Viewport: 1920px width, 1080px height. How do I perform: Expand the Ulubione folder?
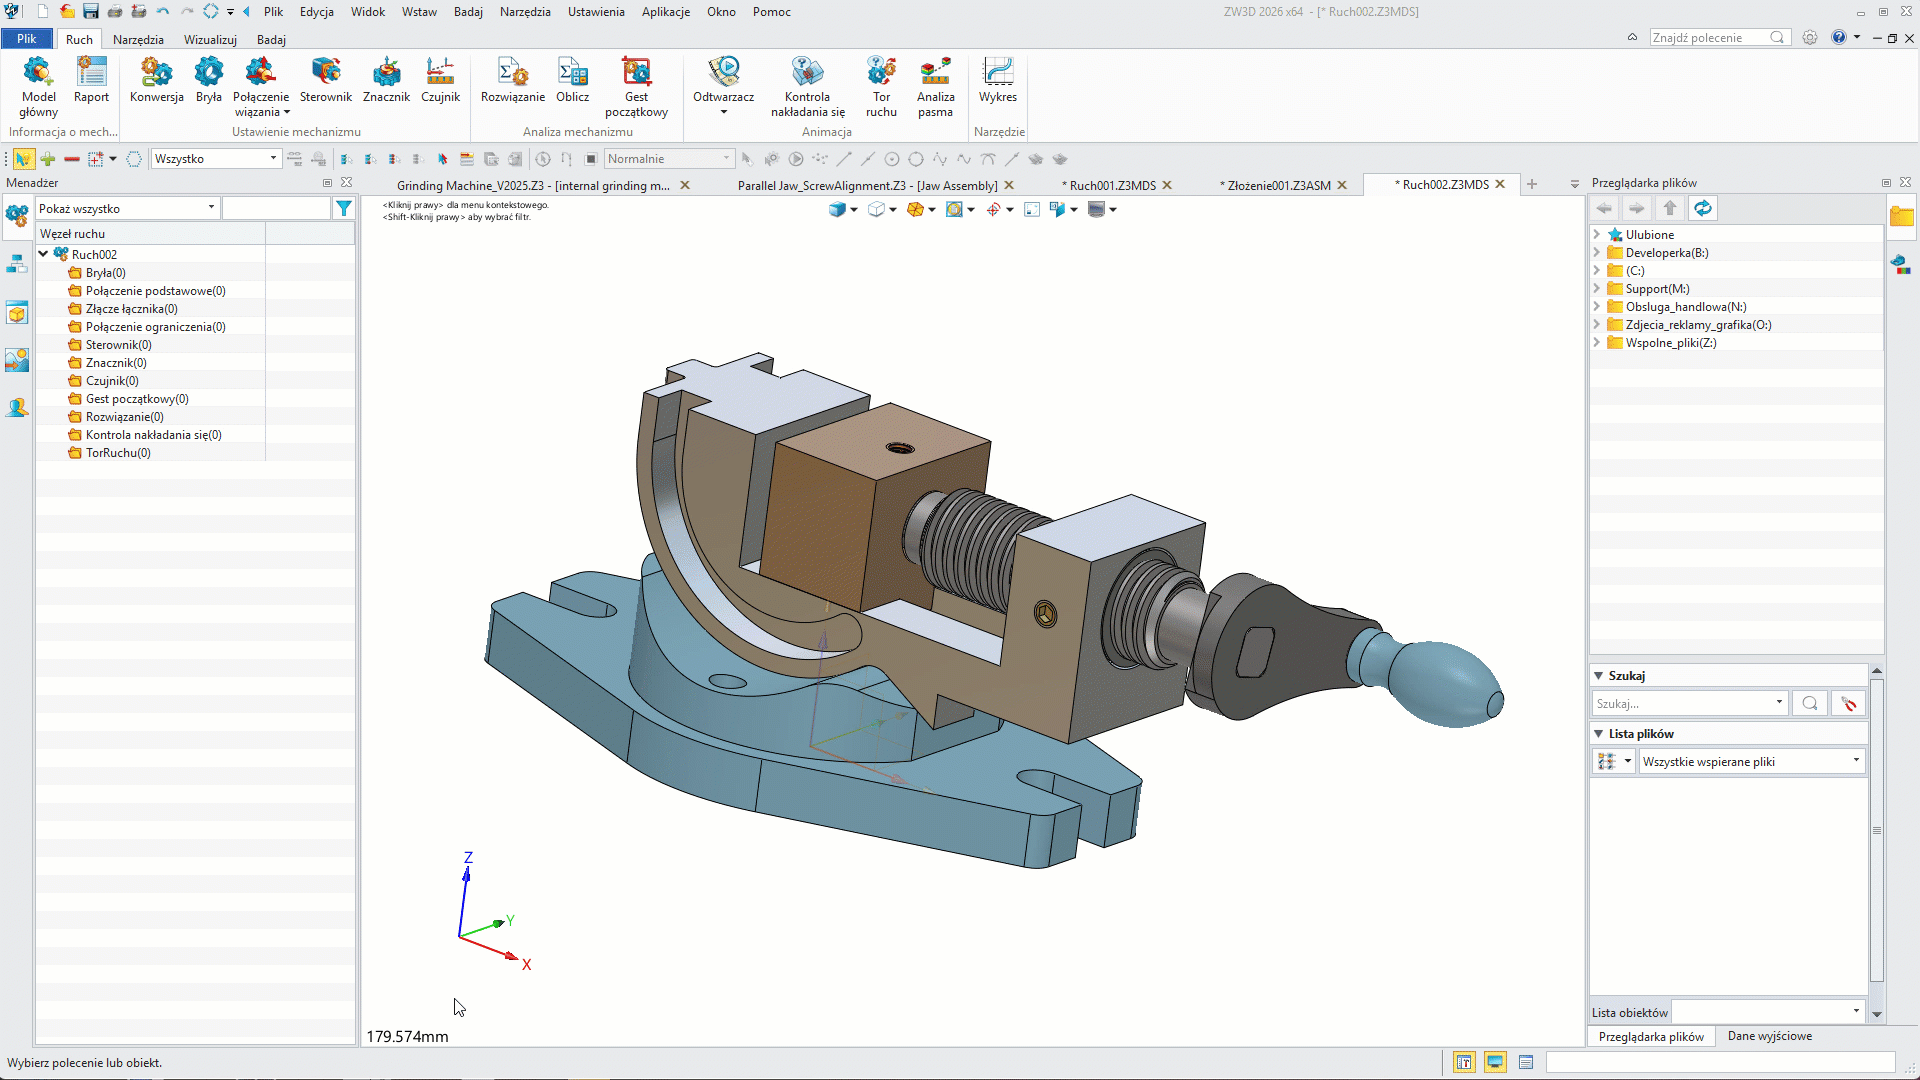(x=1597, y=234)
